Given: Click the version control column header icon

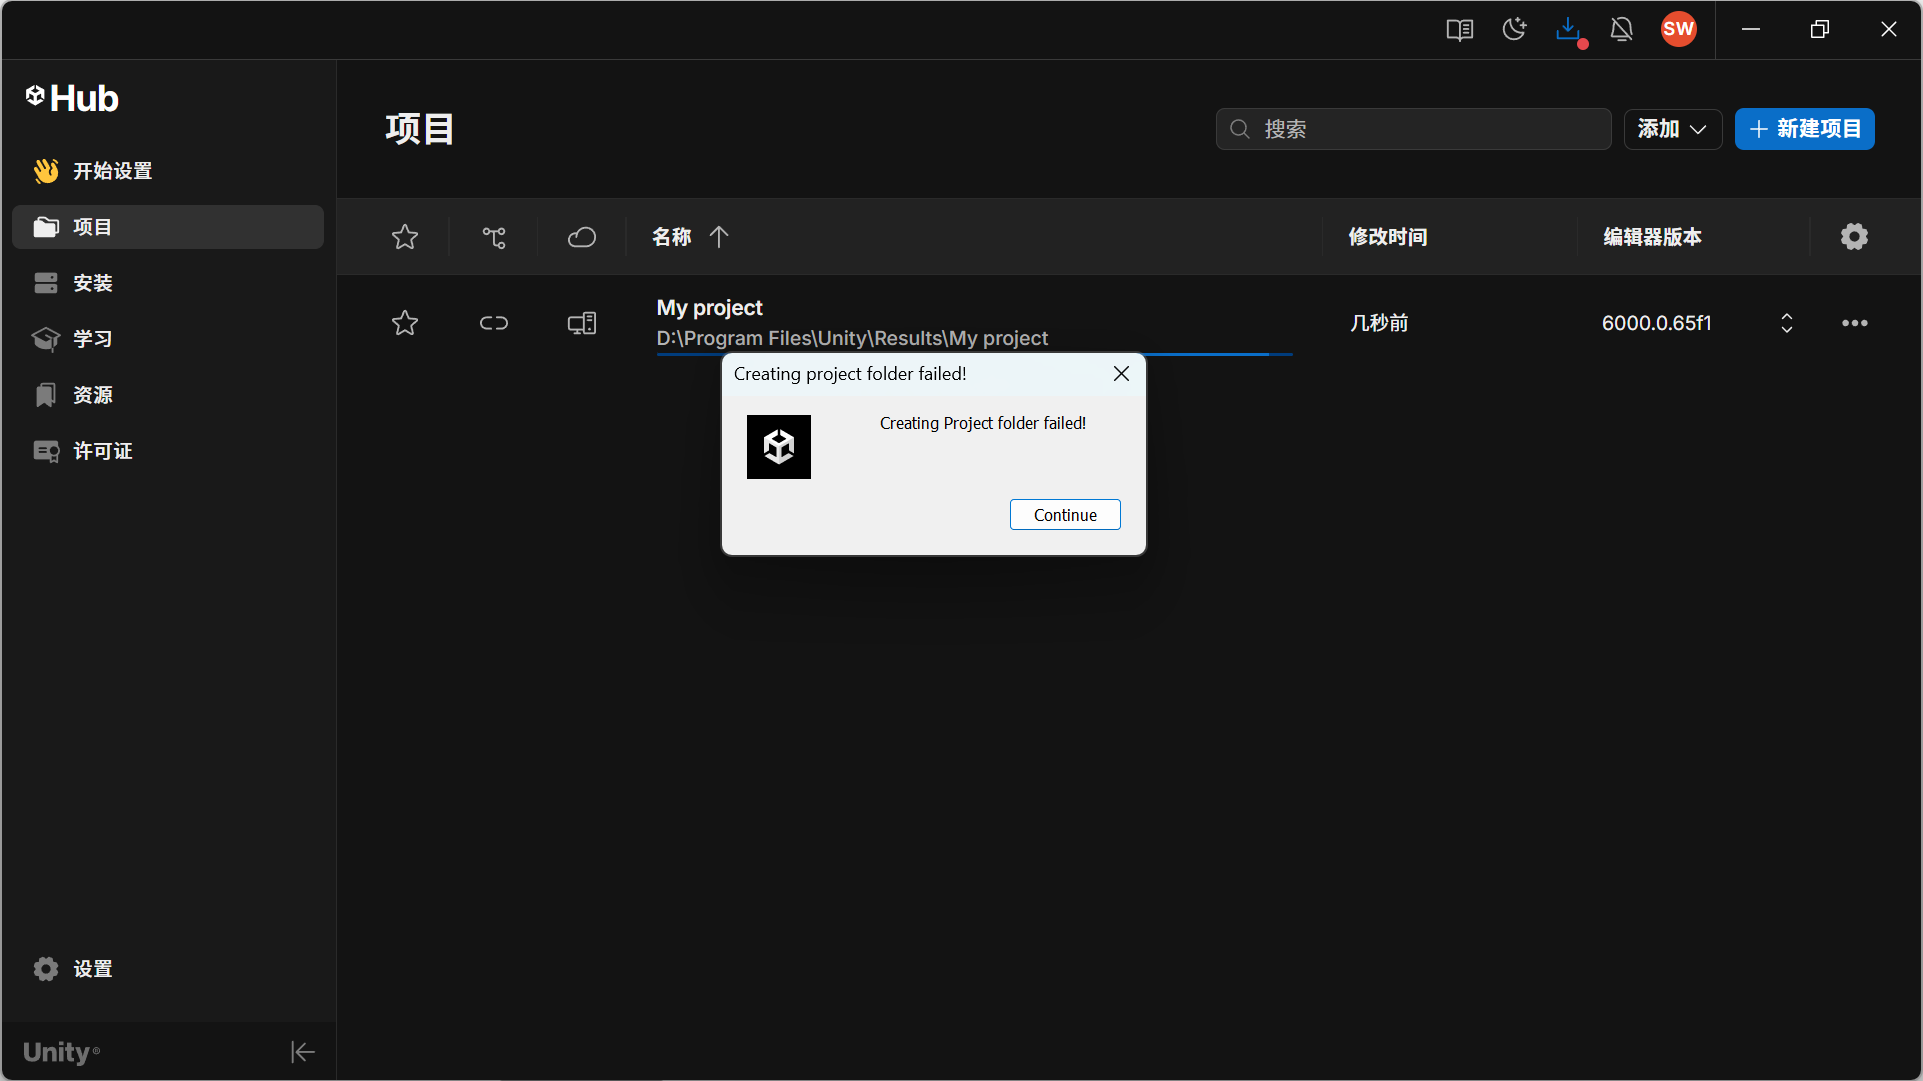Looking at the screenshot, I should [494, 237].
